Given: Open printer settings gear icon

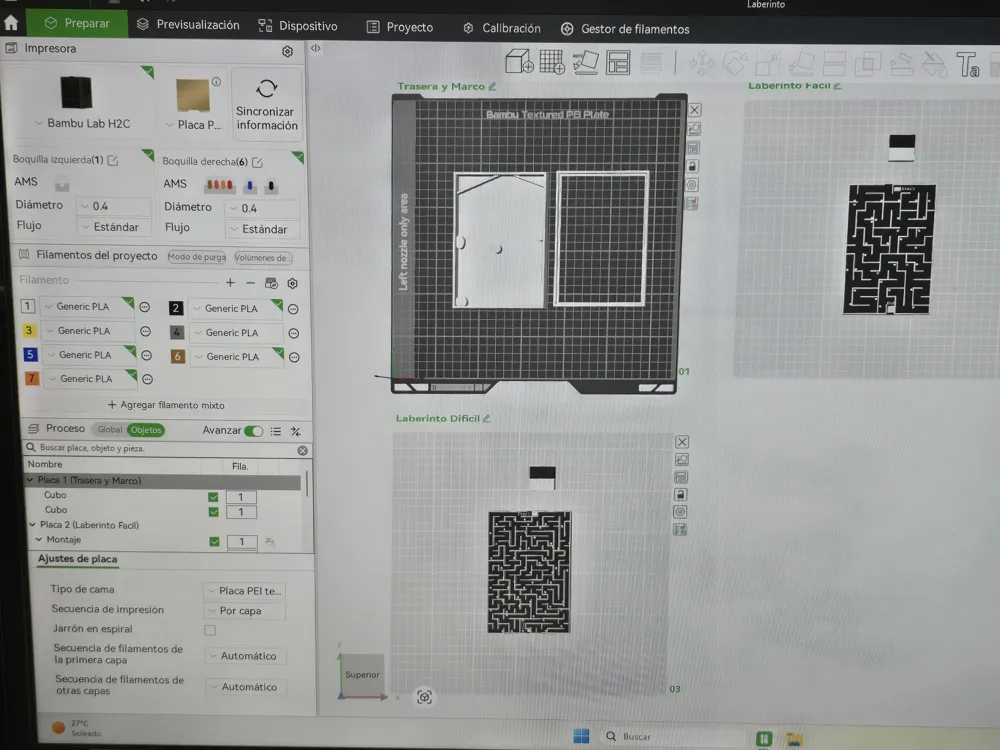Looking at the screenshot, I should pos(288,51).
